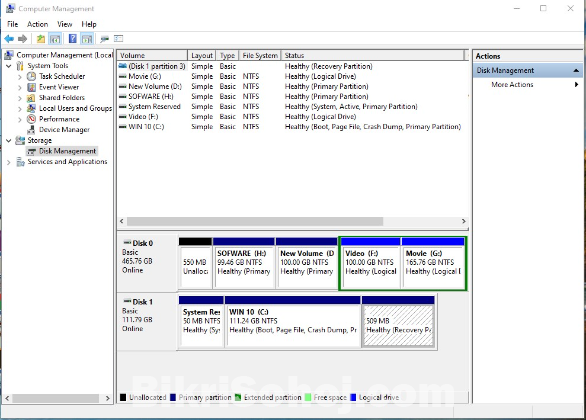This screenshot has width=586, height=420.
Task: Select the Movie (G:) partition block
Action: 433,263
